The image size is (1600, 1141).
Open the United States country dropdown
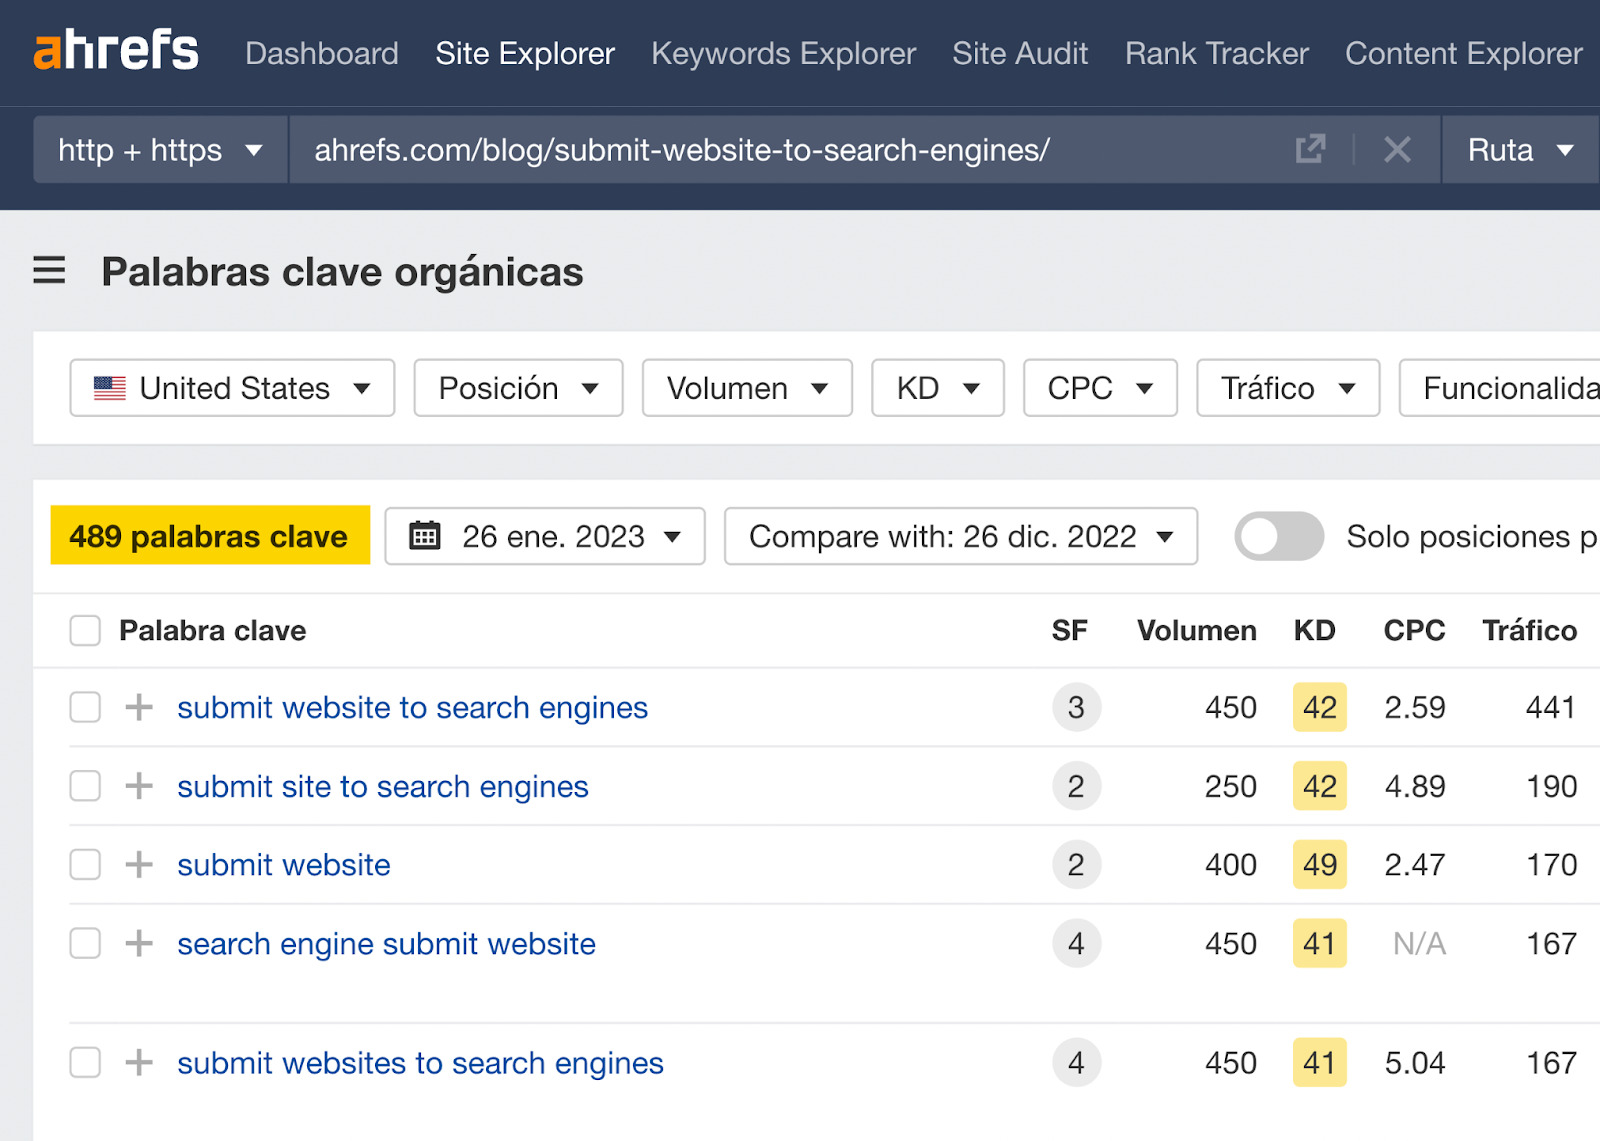pyautogui.click(x=232, y=388)
